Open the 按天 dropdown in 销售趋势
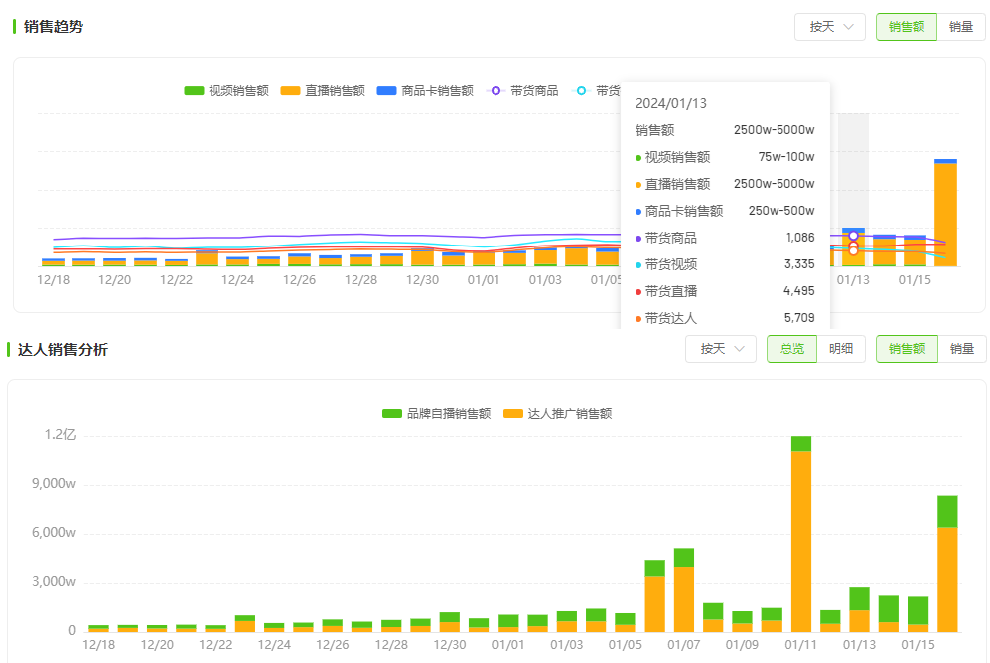Image resolution: width=990 pixels, height=663 pixels. pyautogui.click(x=829, y=27)
